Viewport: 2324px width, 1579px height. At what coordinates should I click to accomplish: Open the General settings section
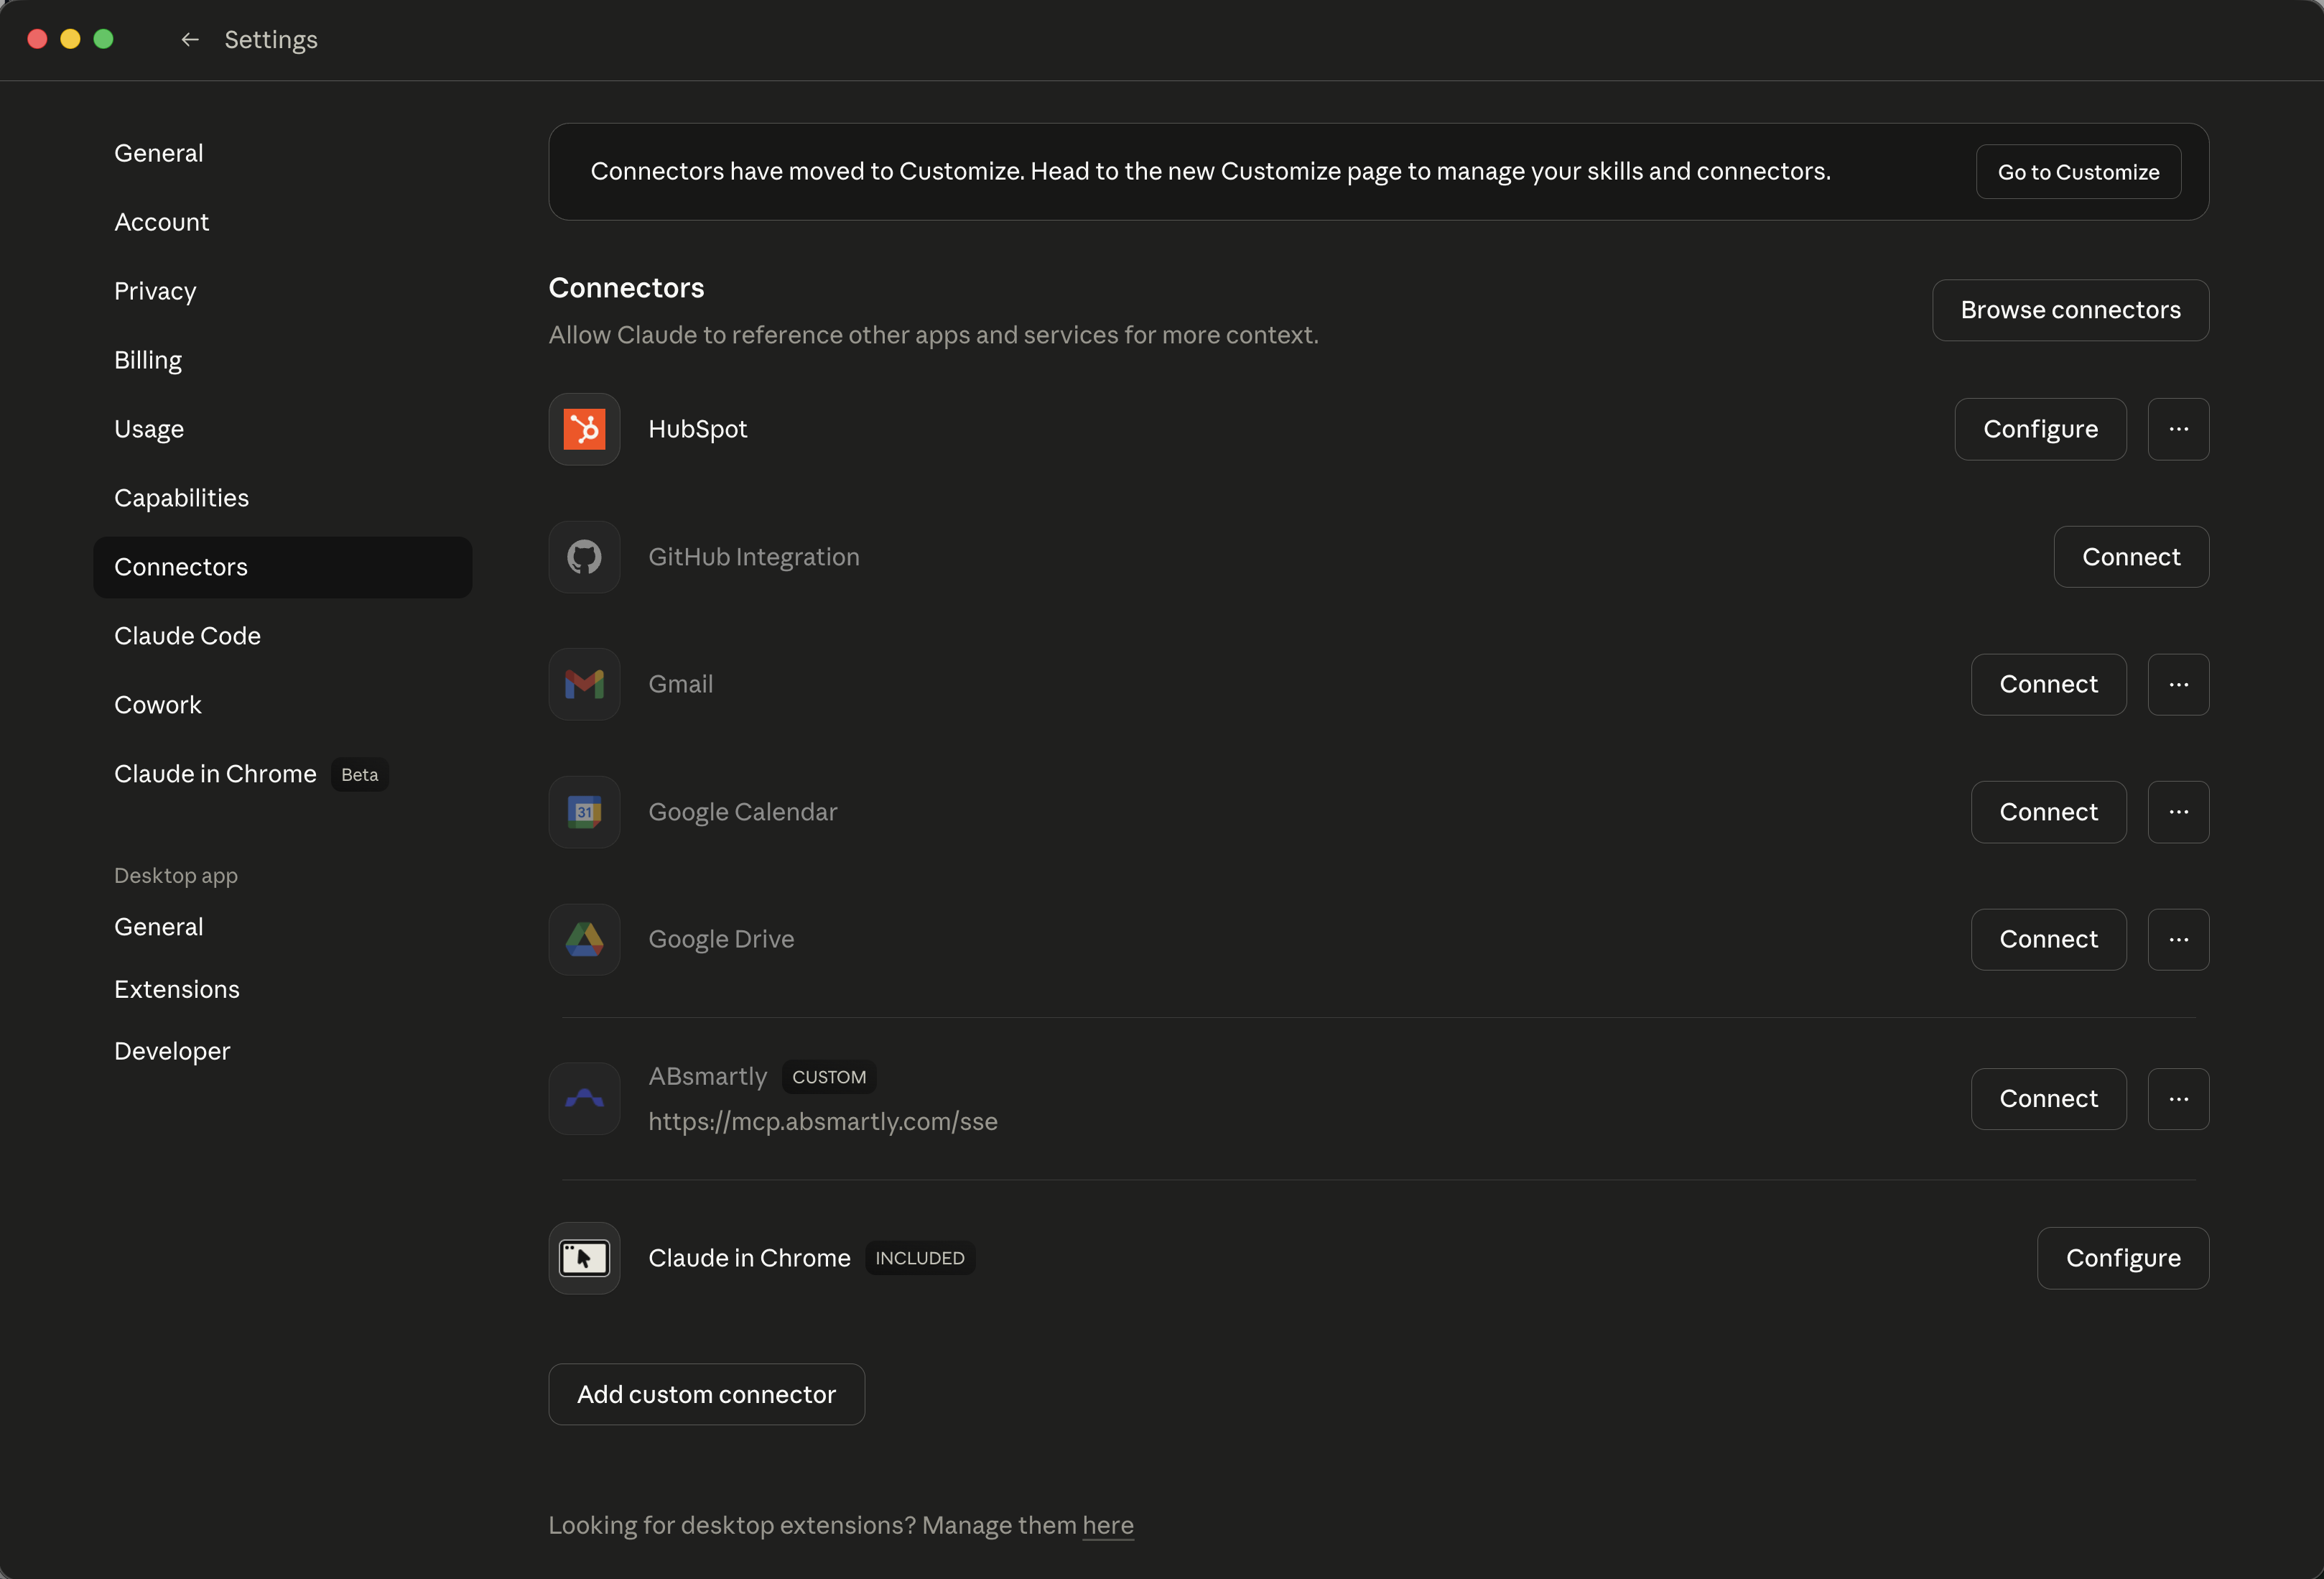[x=283, y=153]
